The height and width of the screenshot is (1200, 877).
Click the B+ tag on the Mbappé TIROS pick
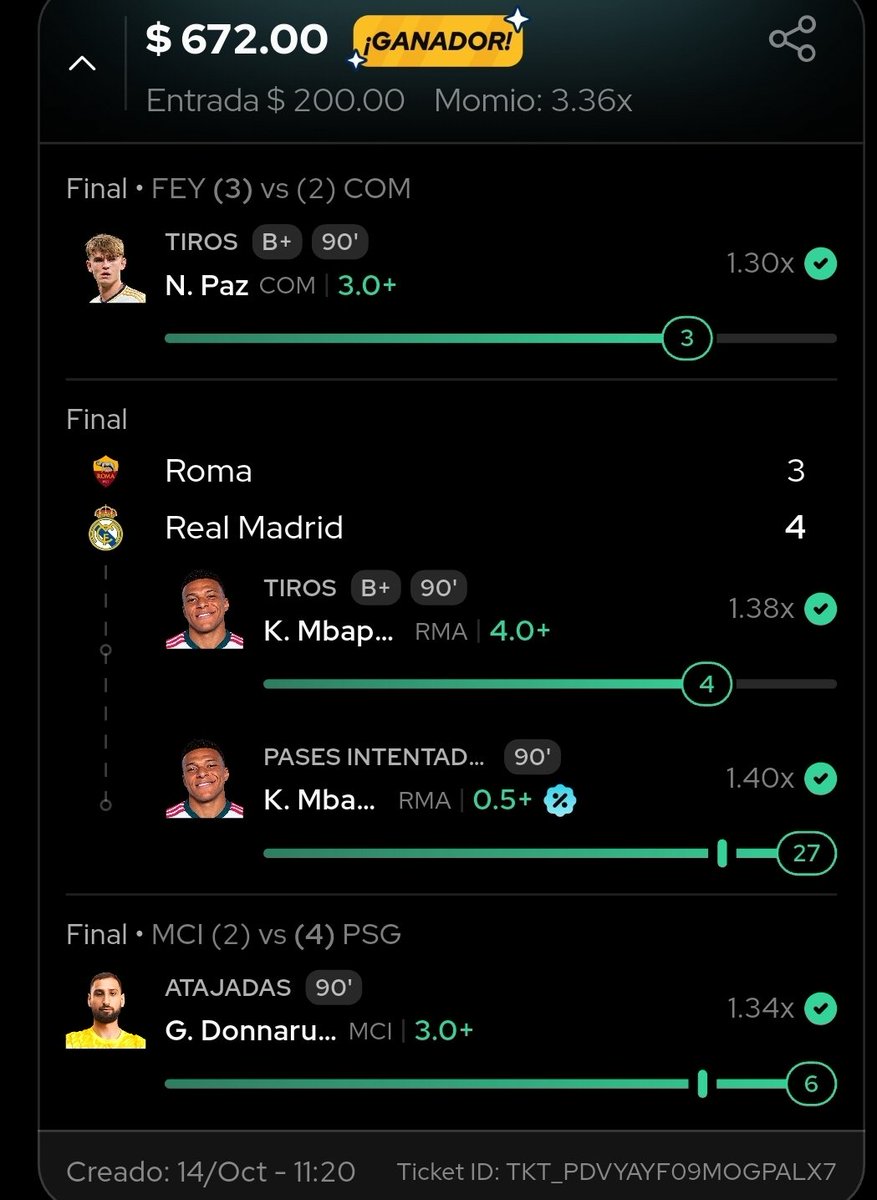[376, 588]
